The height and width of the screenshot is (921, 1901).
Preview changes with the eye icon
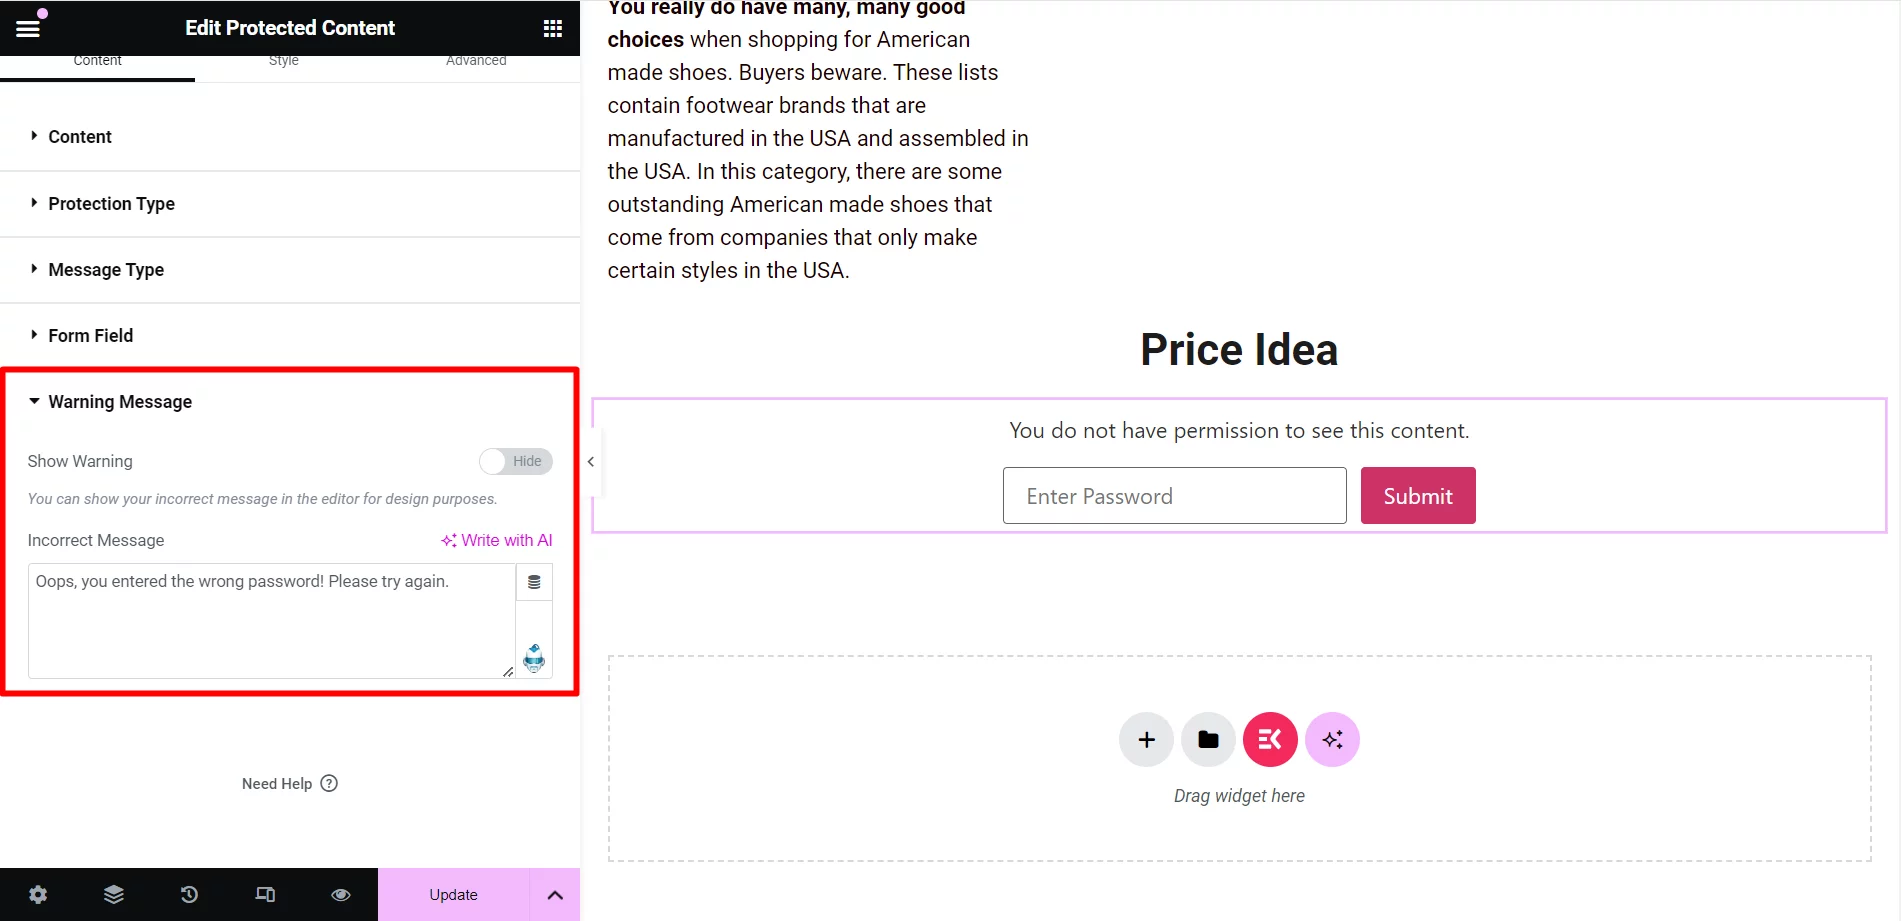click(341, 895)
